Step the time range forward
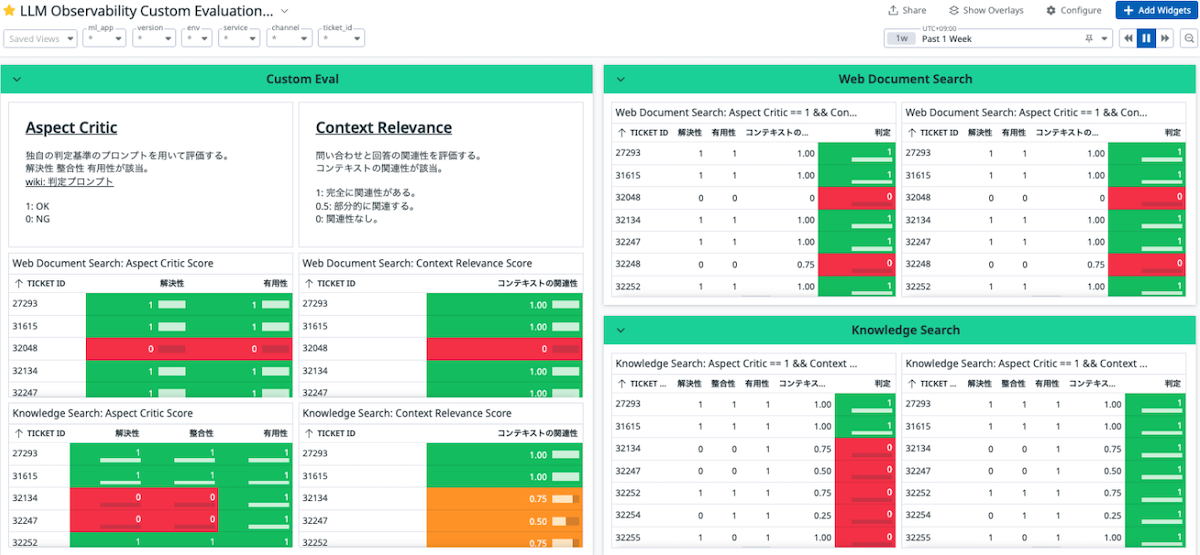 click(1164, 38)
